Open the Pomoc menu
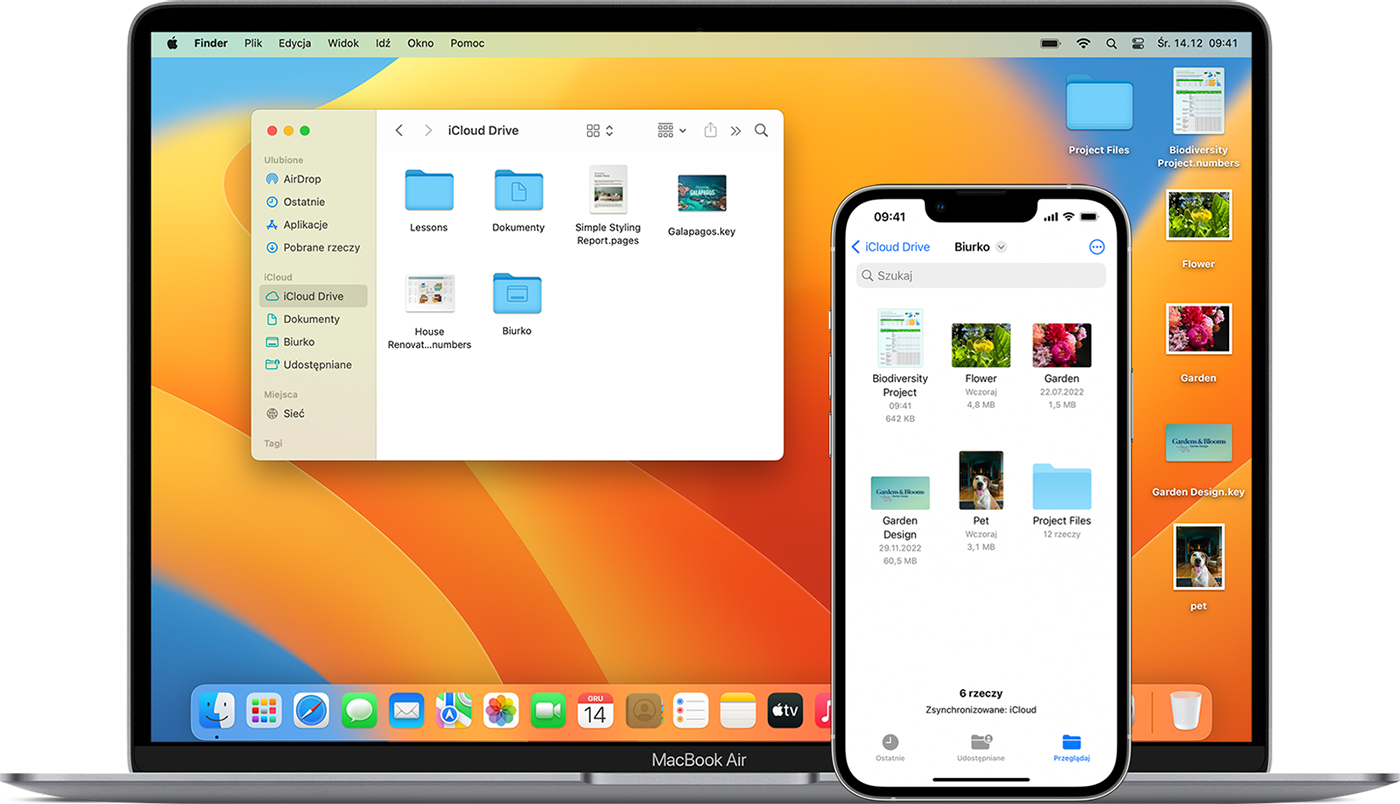 [x=467, y=44]
